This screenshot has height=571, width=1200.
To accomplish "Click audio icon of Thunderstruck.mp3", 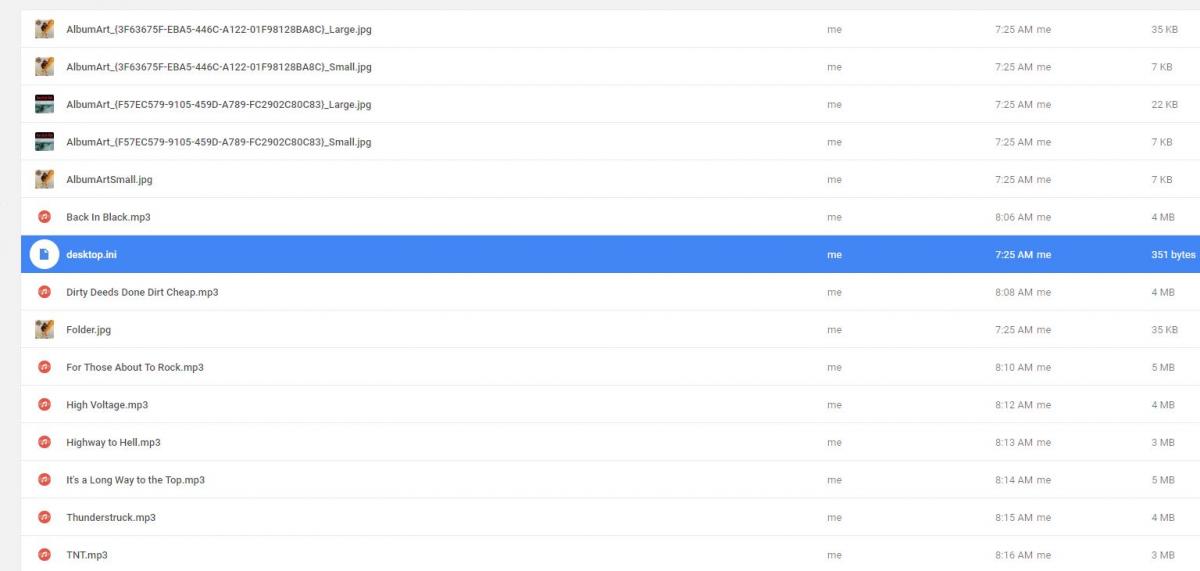I will click(x=44, y=517).
